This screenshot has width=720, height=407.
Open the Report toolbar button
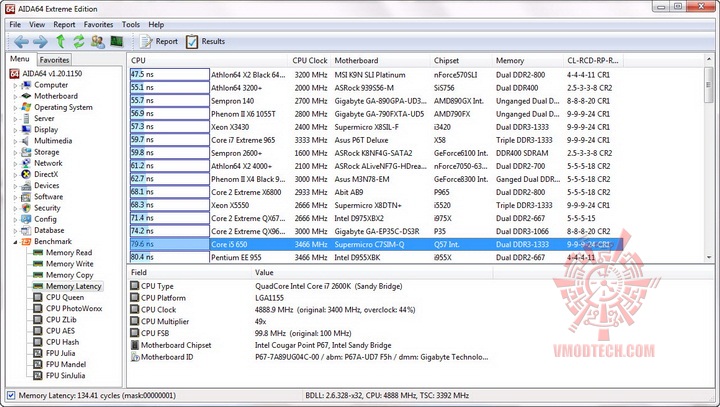(158, 42)
